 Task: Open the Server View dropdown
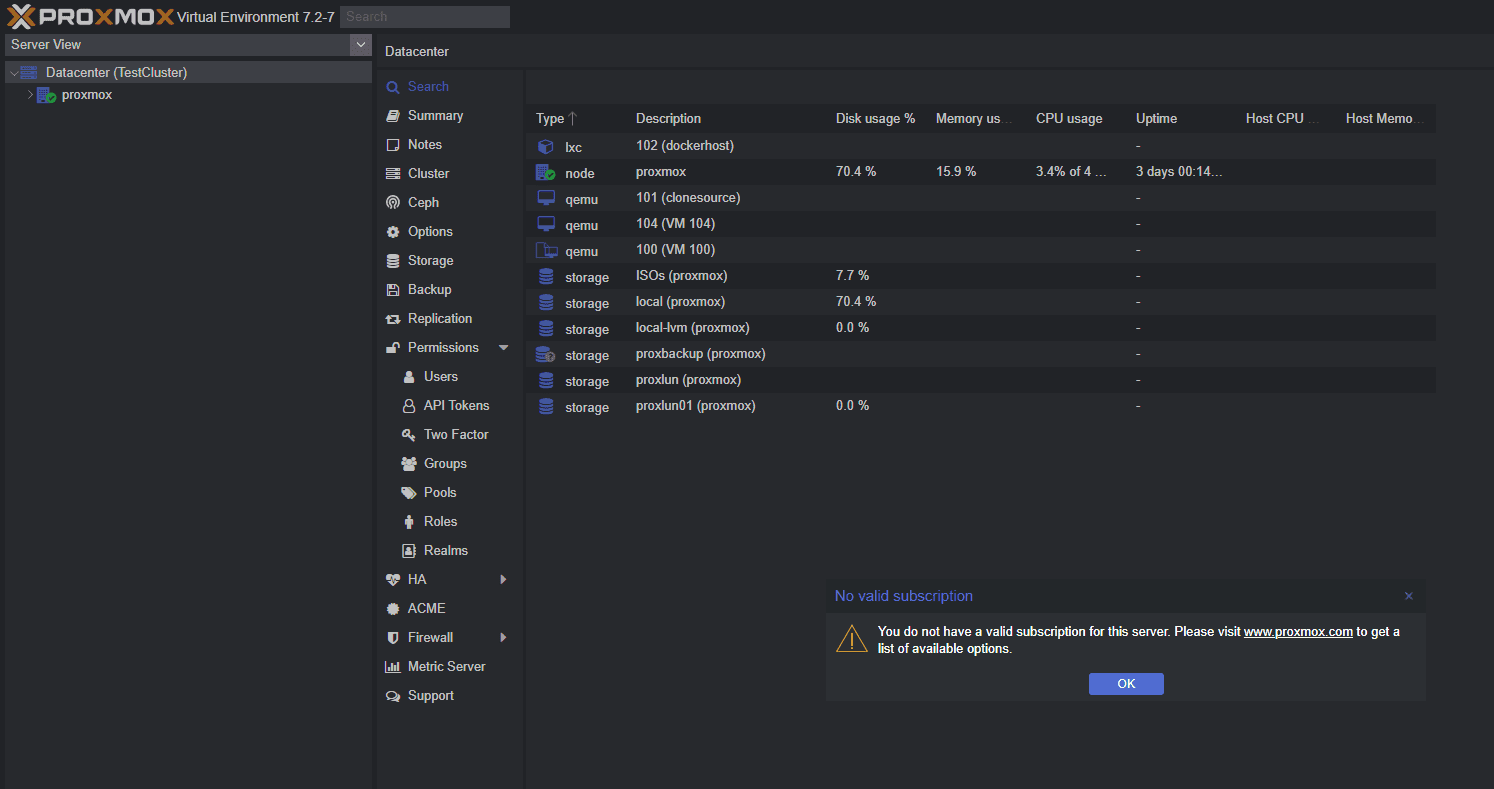tap(361, 45)
